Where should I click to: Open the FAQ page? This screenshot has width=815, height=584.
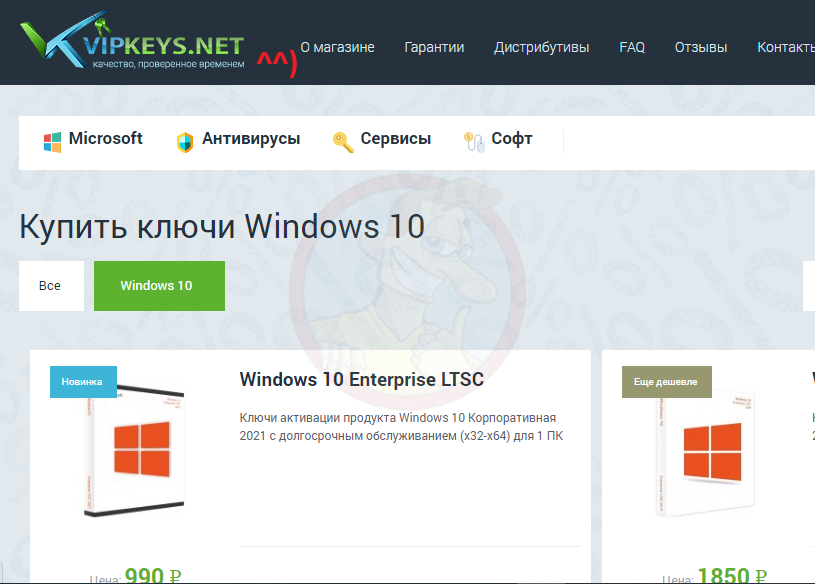point(632,47)
